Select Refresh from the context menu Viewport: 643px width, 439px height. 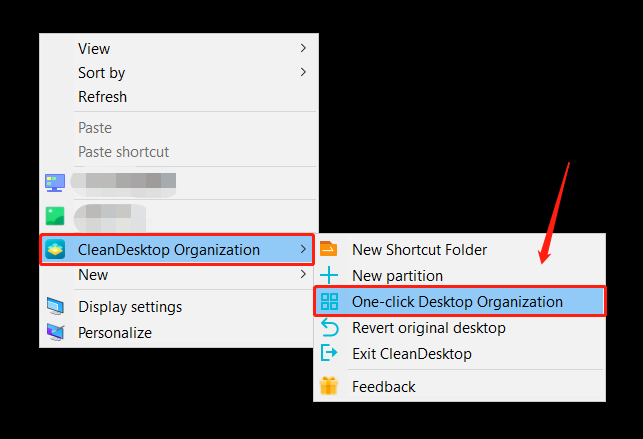pyautogui.click(x=102, y=97)
